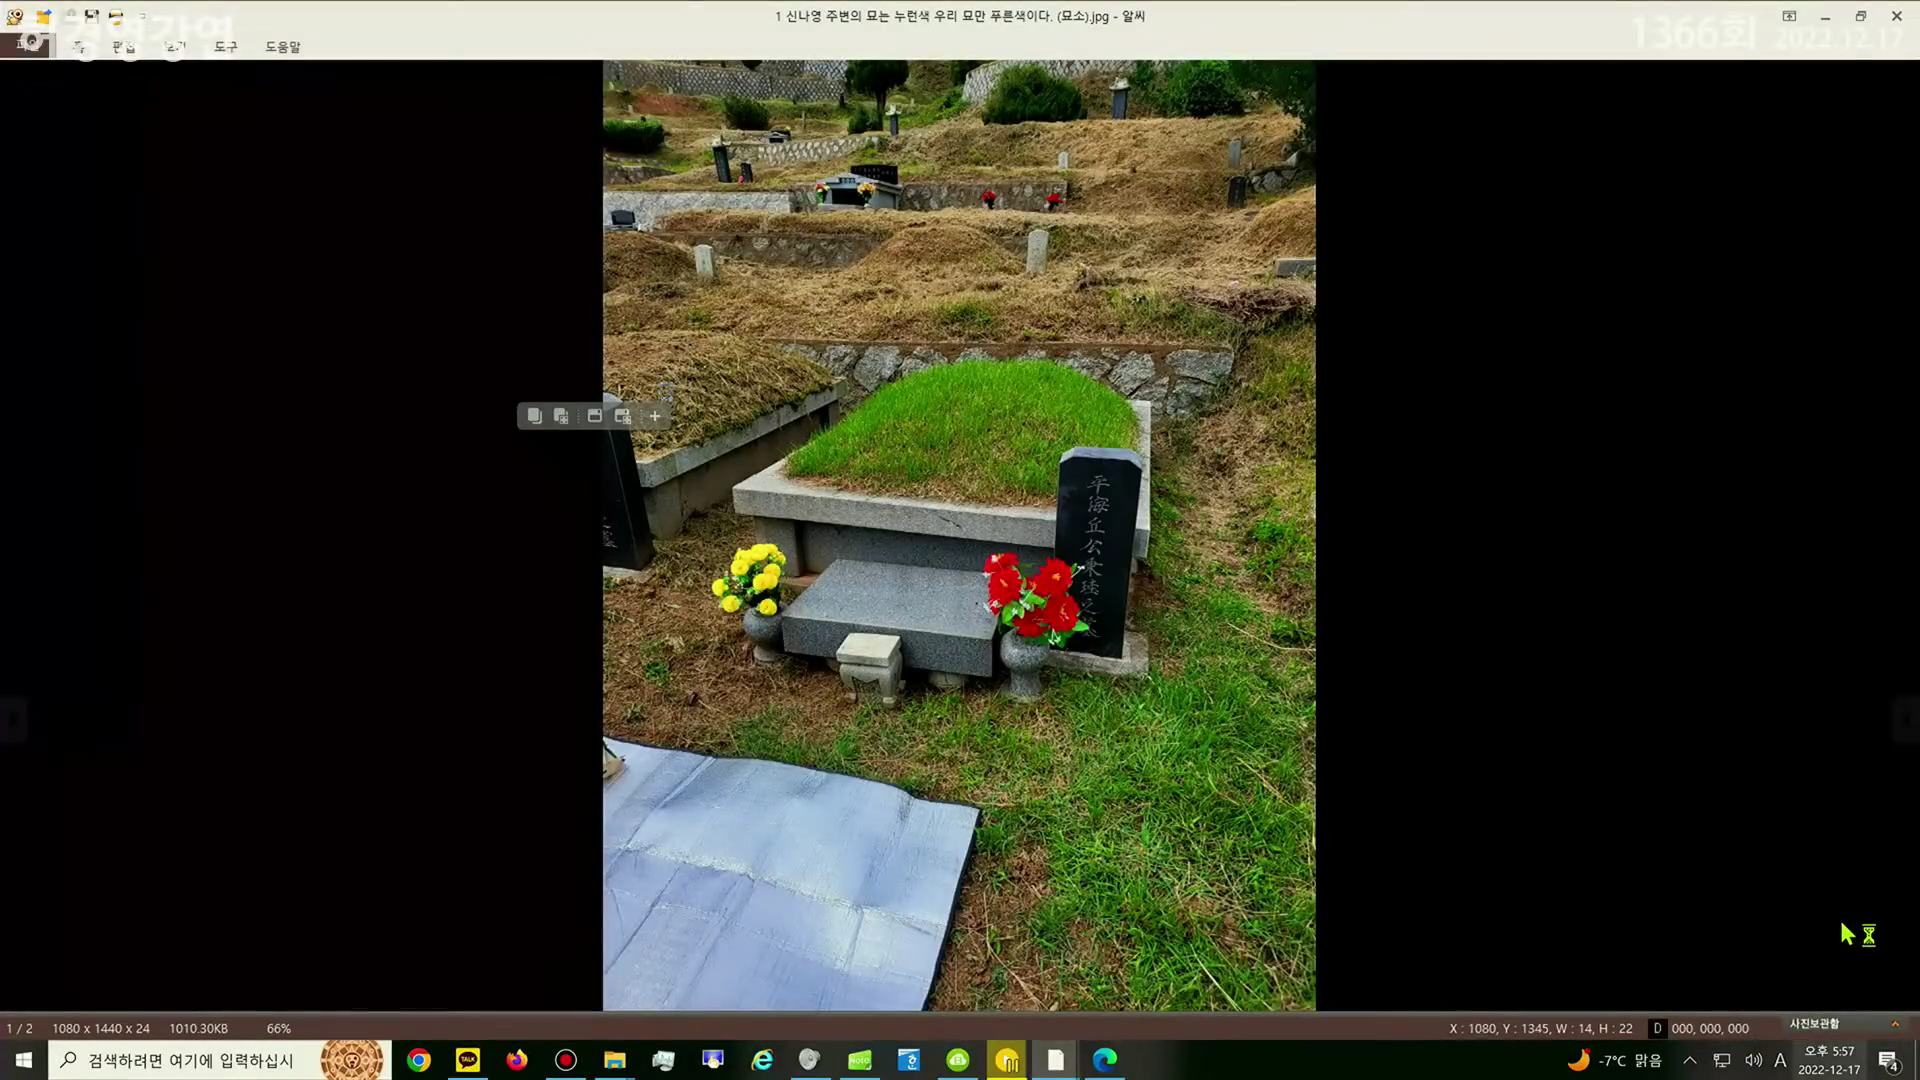Image resolution: width=1920 pixels, height=1080 pixels.
Task: Open the 편집 (Edit) menu
Action: click(124, 47)
